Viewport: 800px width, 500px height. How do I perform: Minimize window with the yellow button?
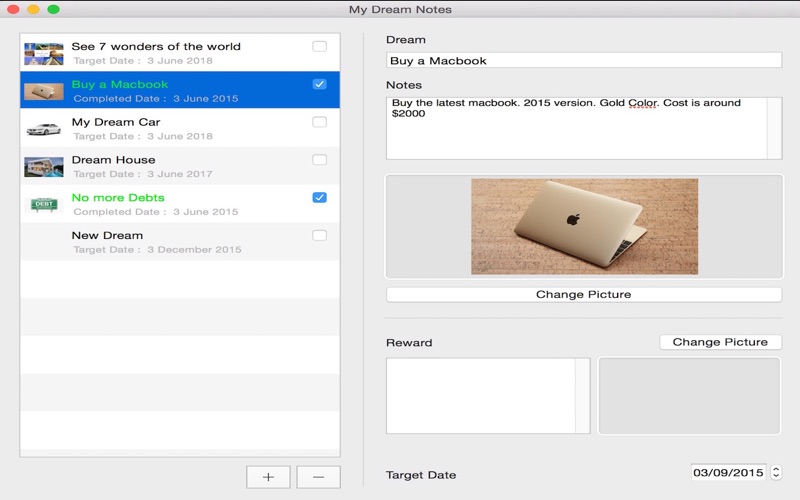tap(33, 9)
